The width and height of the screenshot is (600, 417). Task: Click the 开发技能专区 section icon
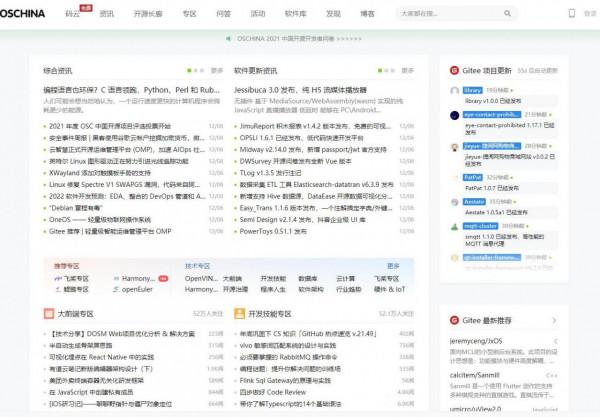pos(240,314)
